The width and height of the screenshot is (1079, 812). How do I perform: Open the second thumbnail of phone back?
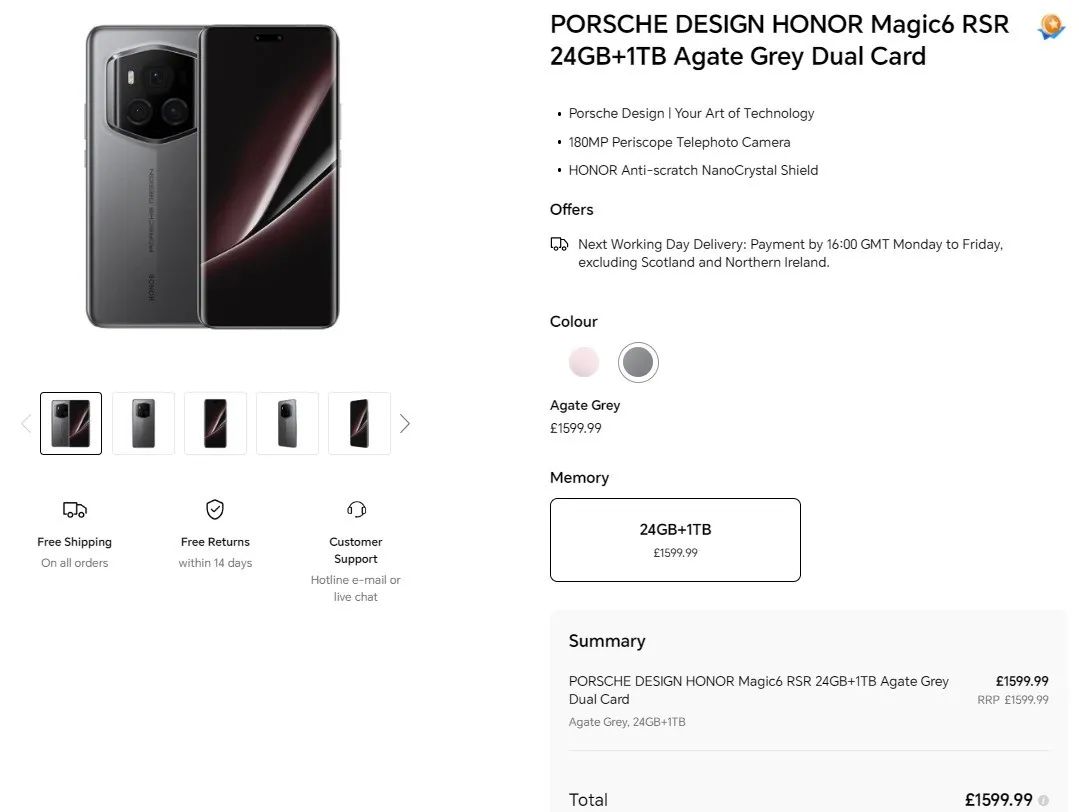point(143,424)
